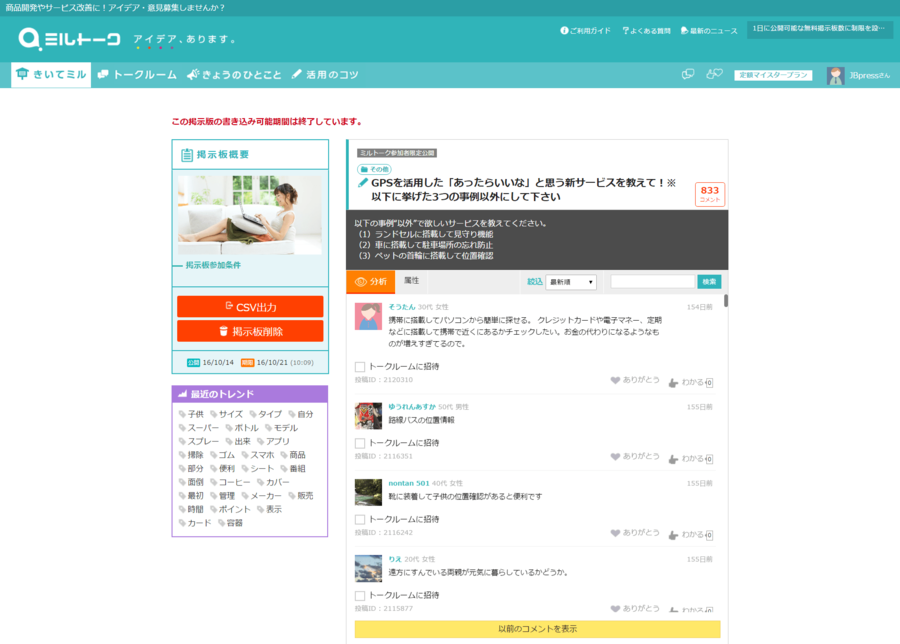Switch to the 属性 tab
This screenshot has width=900, height=644.
(x=411, y=282)
